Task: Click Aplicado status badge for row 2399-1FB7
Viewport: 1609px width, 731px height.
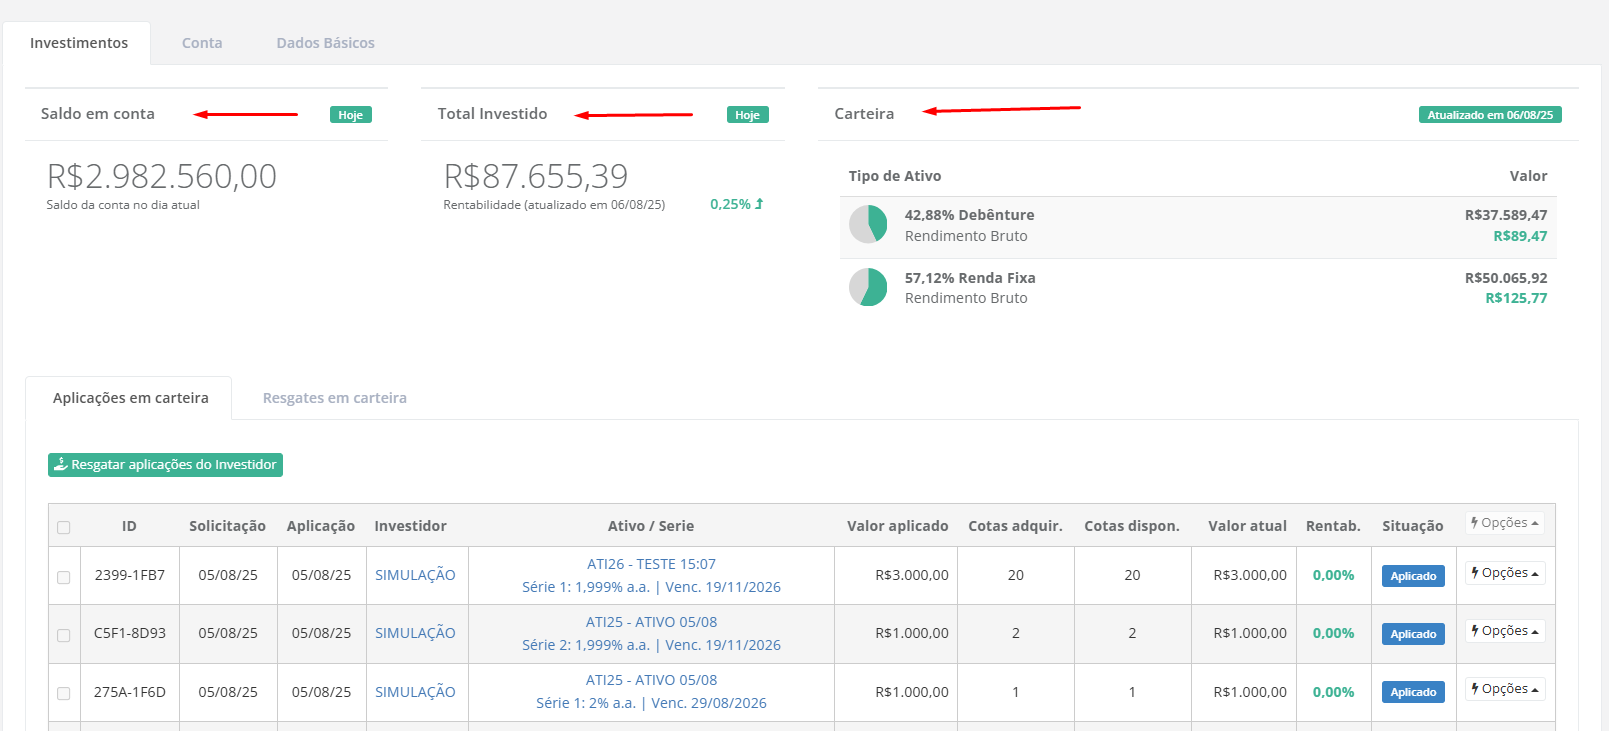Action: (x=1412, y=576)
